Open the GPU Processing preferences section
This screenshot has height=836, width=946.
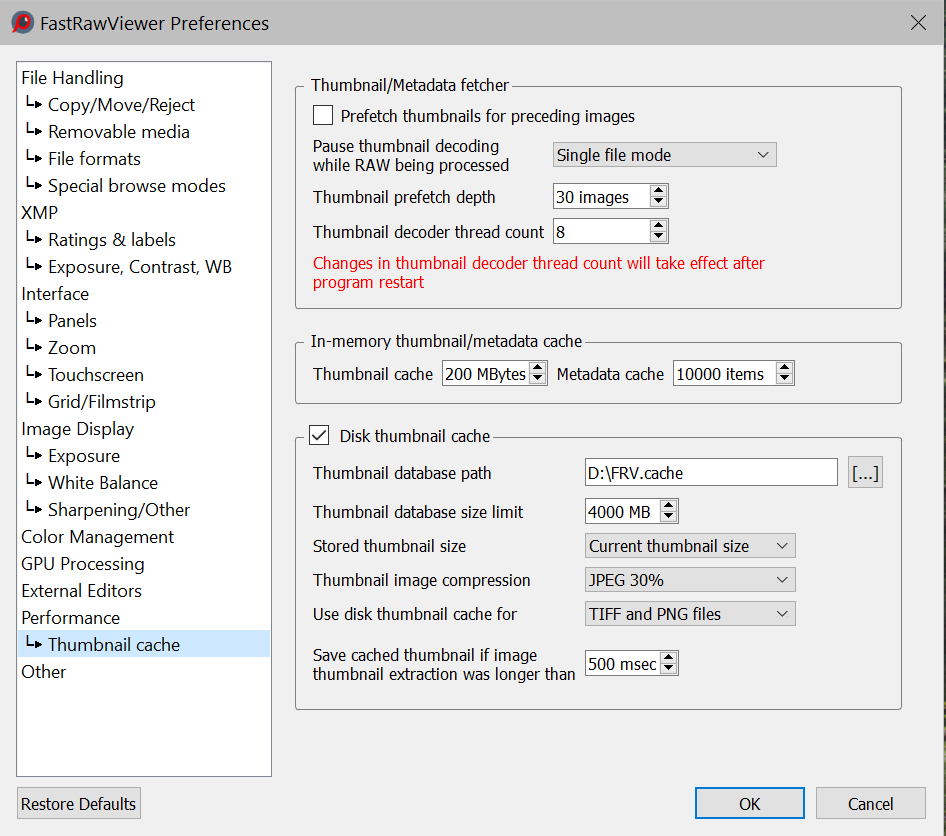pos(82,564)
